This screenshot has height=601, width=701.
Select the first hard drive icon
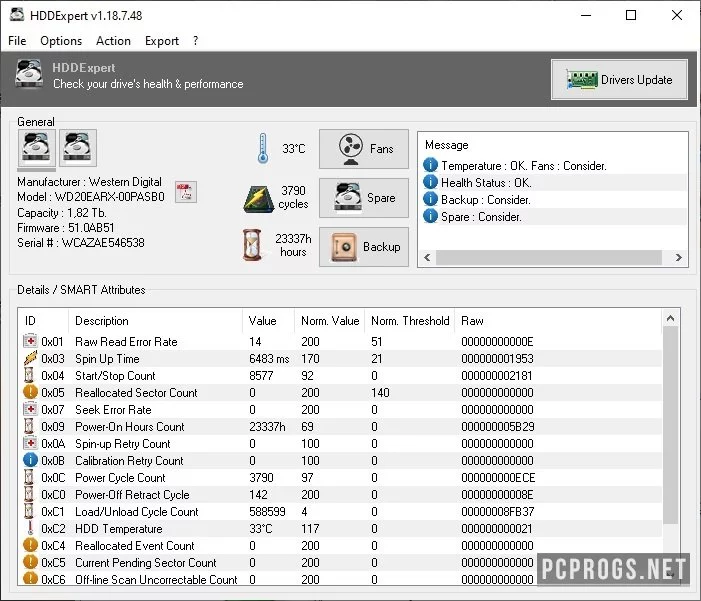point(37,148)
